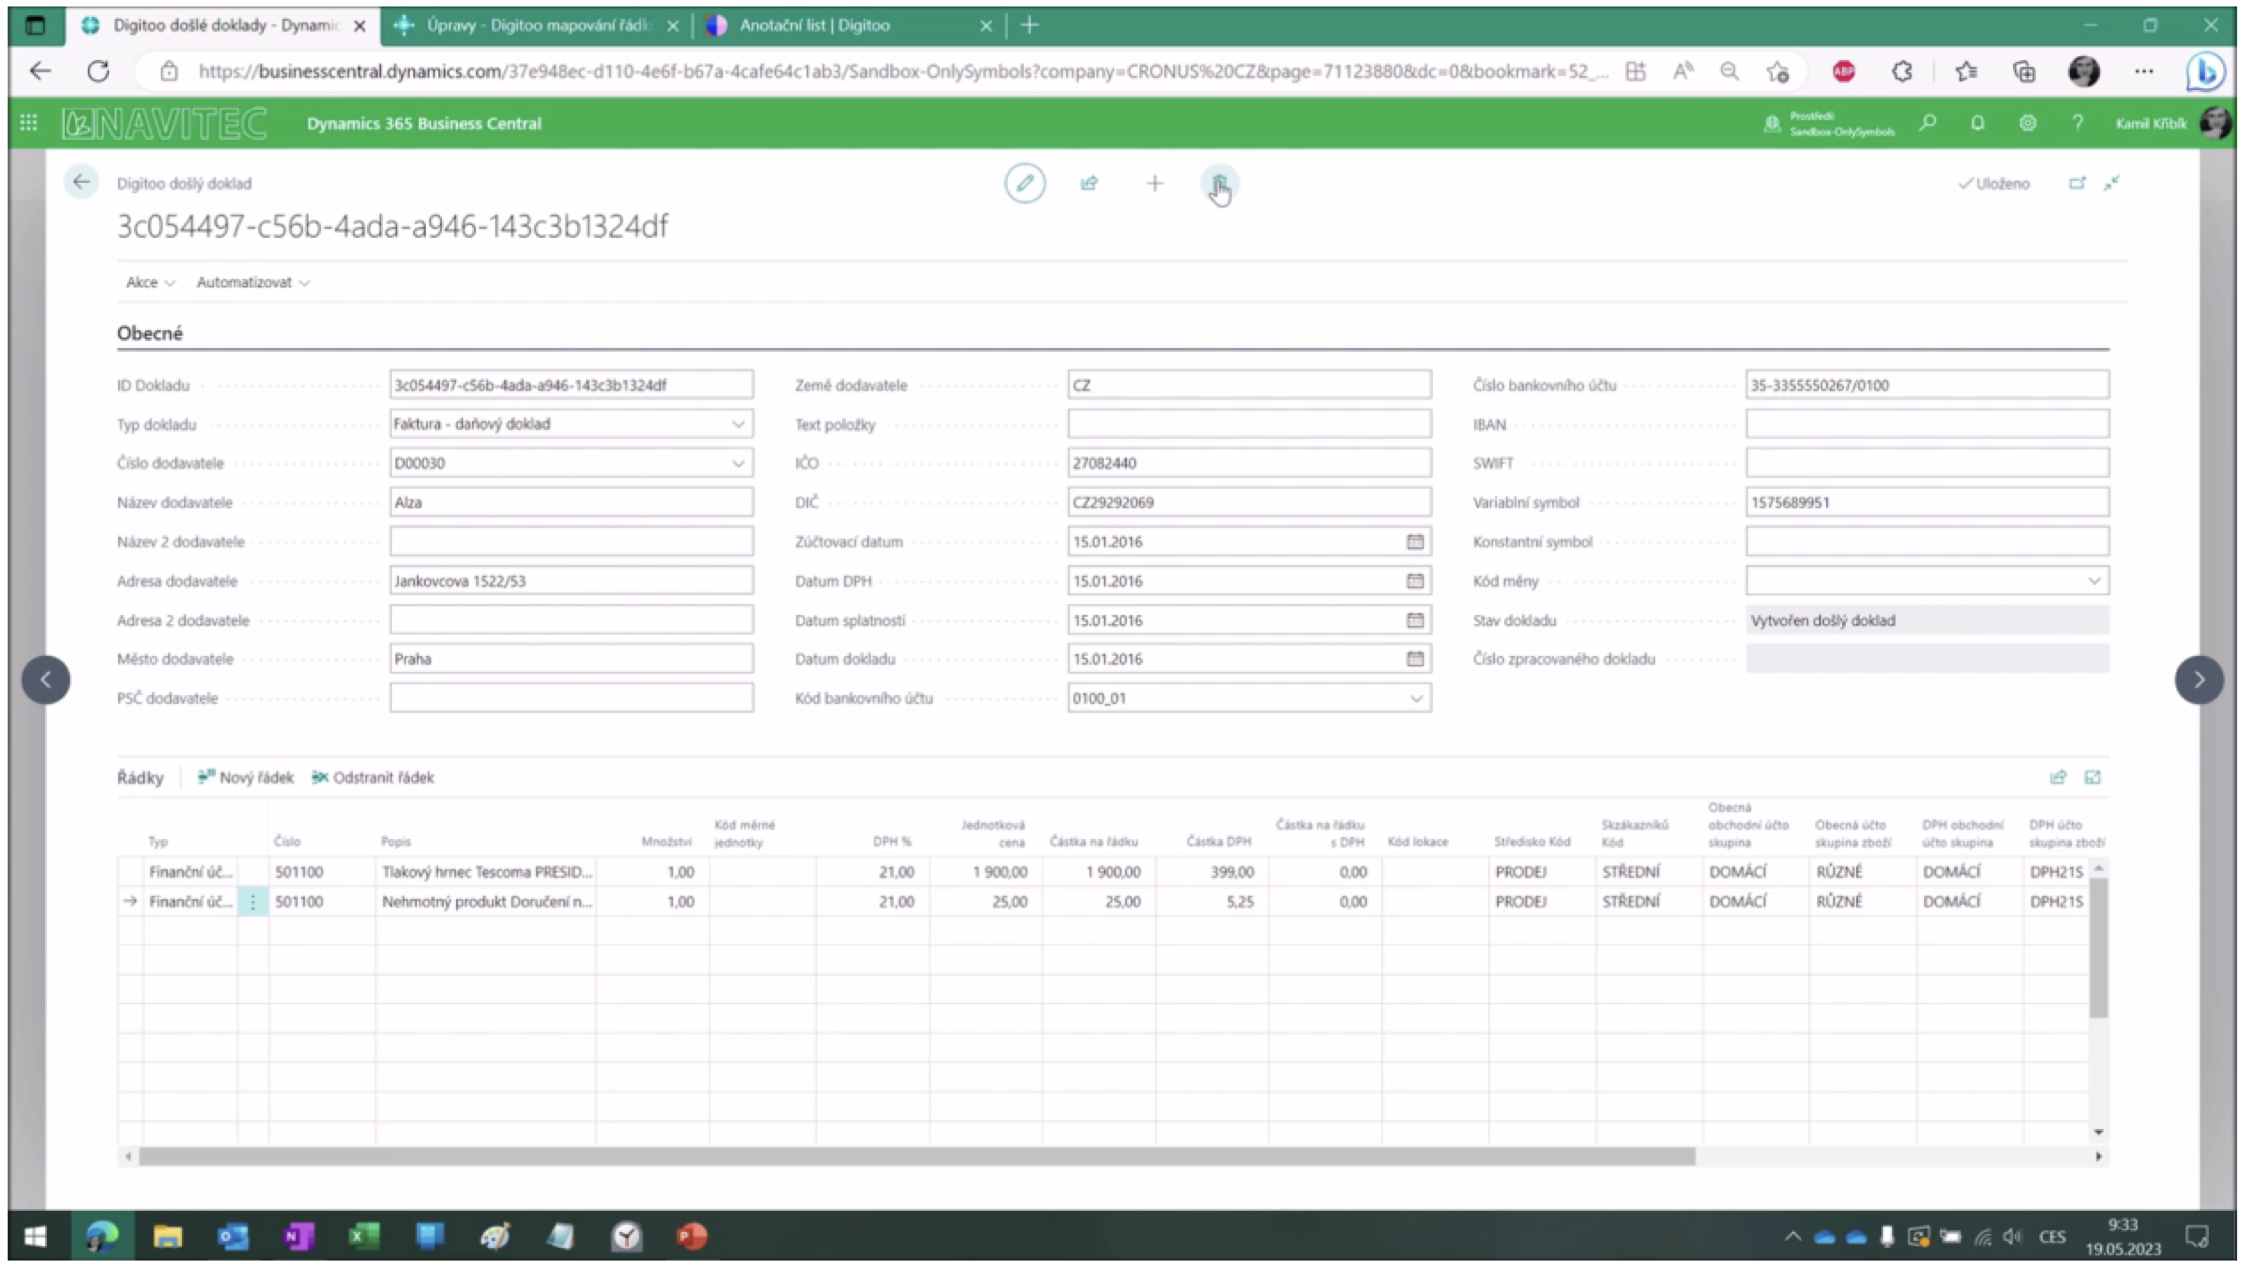Image resolution: width=2248 pixels, height=1272 pixels.
Task: Open the Windows Start menu
Action: [x=35, y=1237]
